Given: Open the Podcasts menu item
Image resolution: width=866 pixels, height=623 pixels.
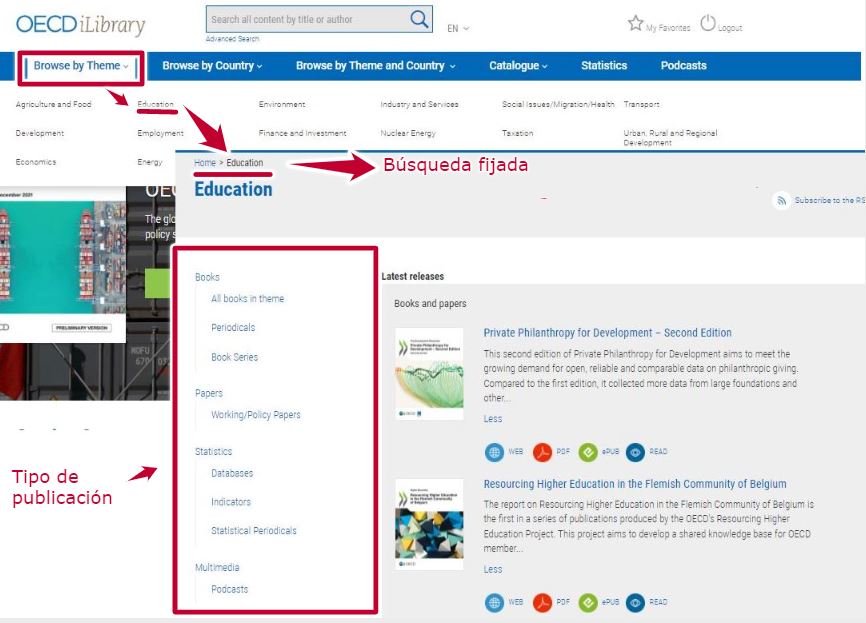Looking at the screenshot, I should pyautogui.click(x=683, y=66).
